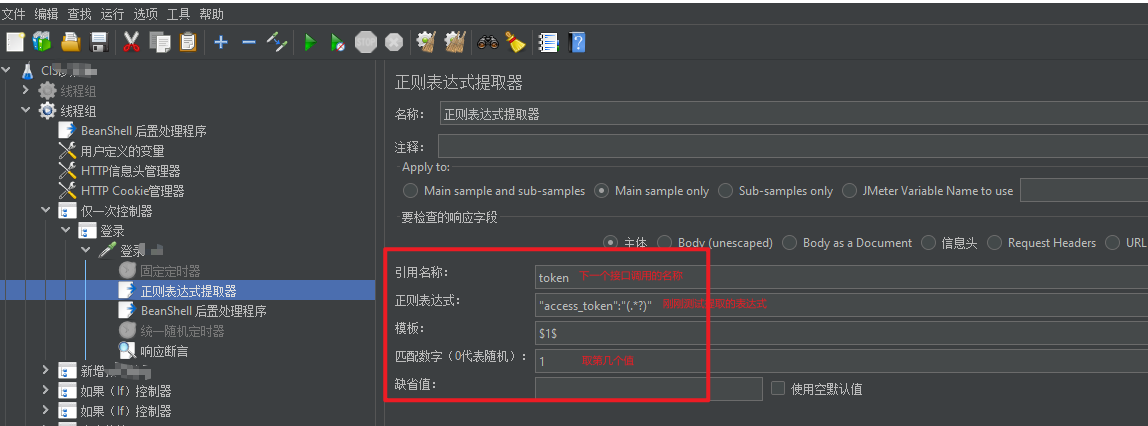Expand the first grayed 线程组 node
The height and width of the screenshot is (426, 1148).
(x=26, y=91)
